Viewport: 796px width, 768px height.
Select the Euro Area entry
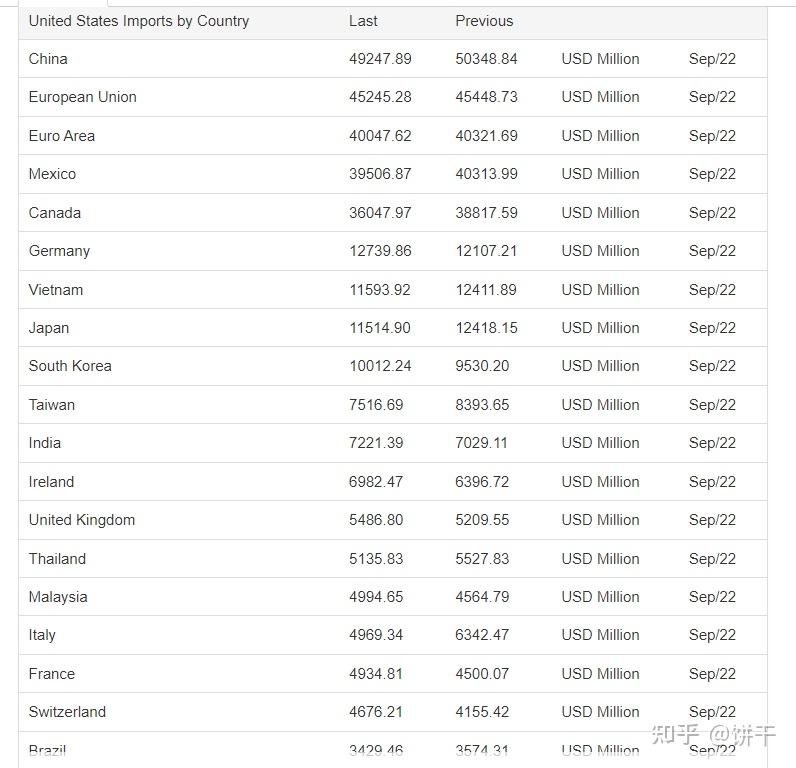tap(62, 136)
